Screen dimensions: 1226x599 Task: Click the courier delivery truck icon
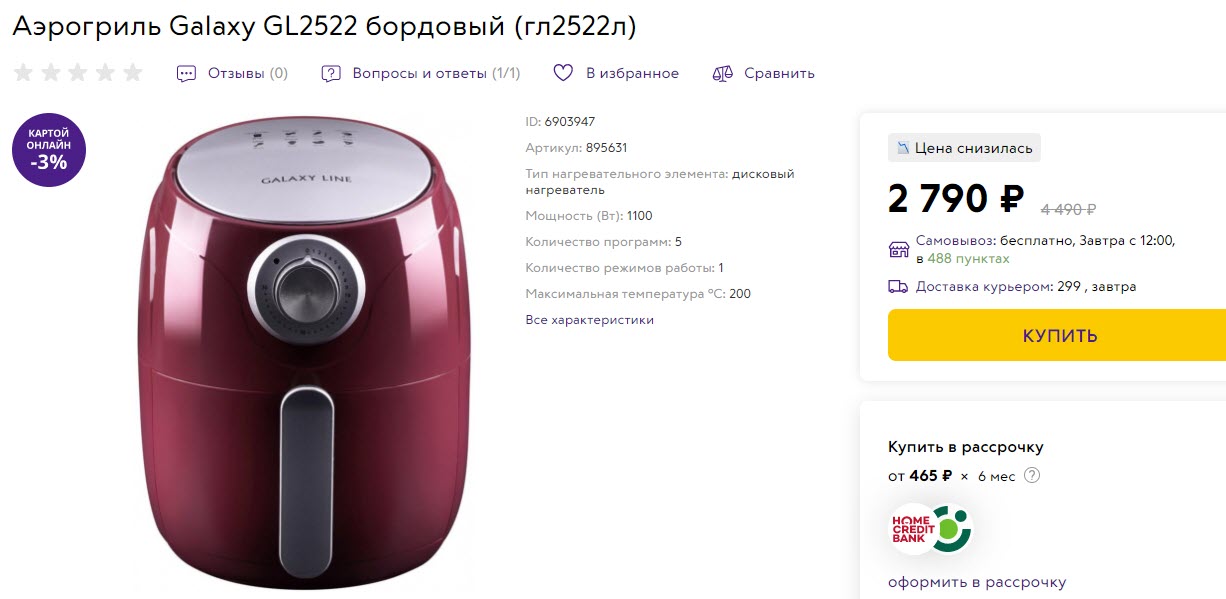coord(898,286)
